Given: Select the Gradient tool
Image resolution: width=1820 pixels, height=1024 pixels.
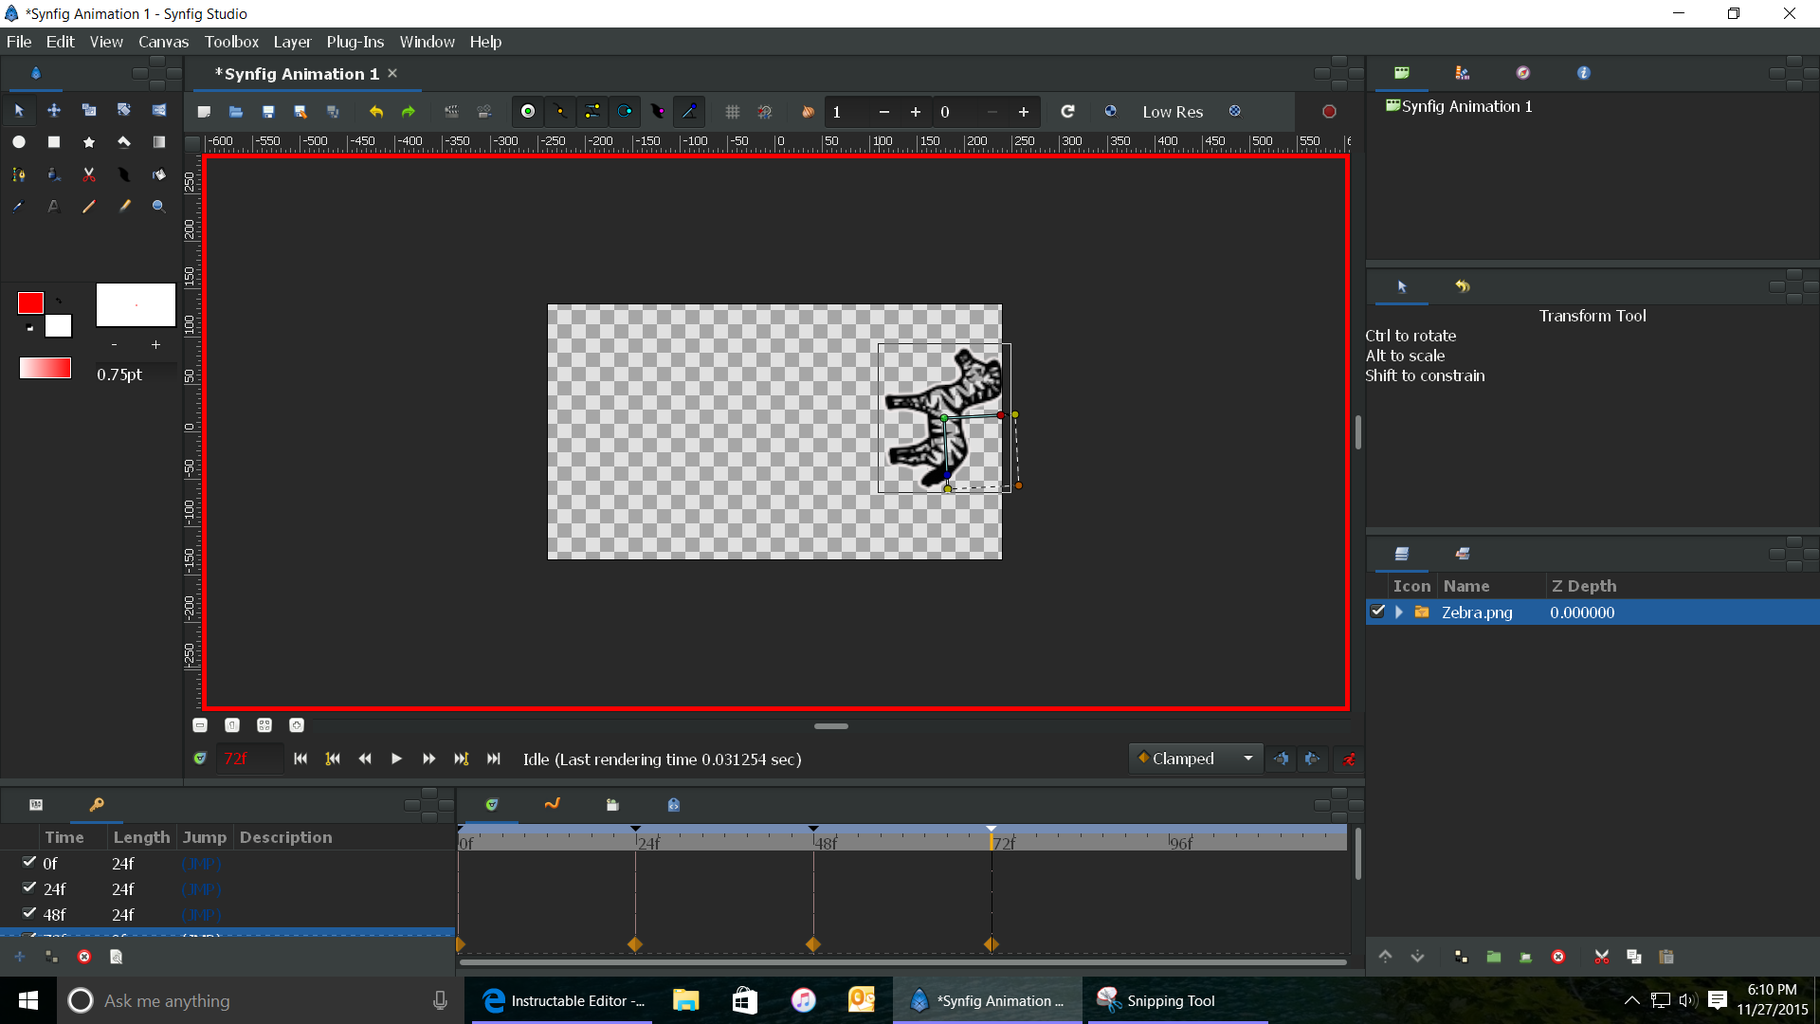Looking at the screenshot, I should pos(158,142).
